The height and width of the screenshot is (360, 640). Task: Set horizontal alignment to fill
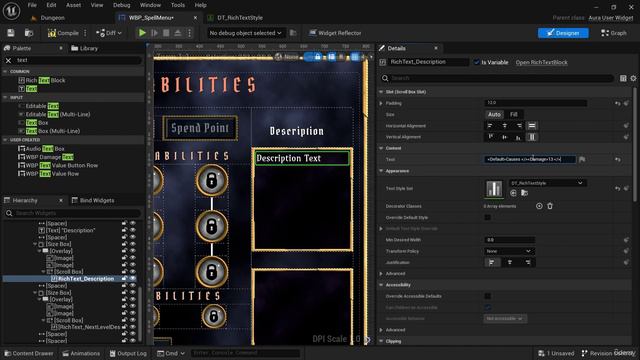pyautogui.click(x=532, y=126)
